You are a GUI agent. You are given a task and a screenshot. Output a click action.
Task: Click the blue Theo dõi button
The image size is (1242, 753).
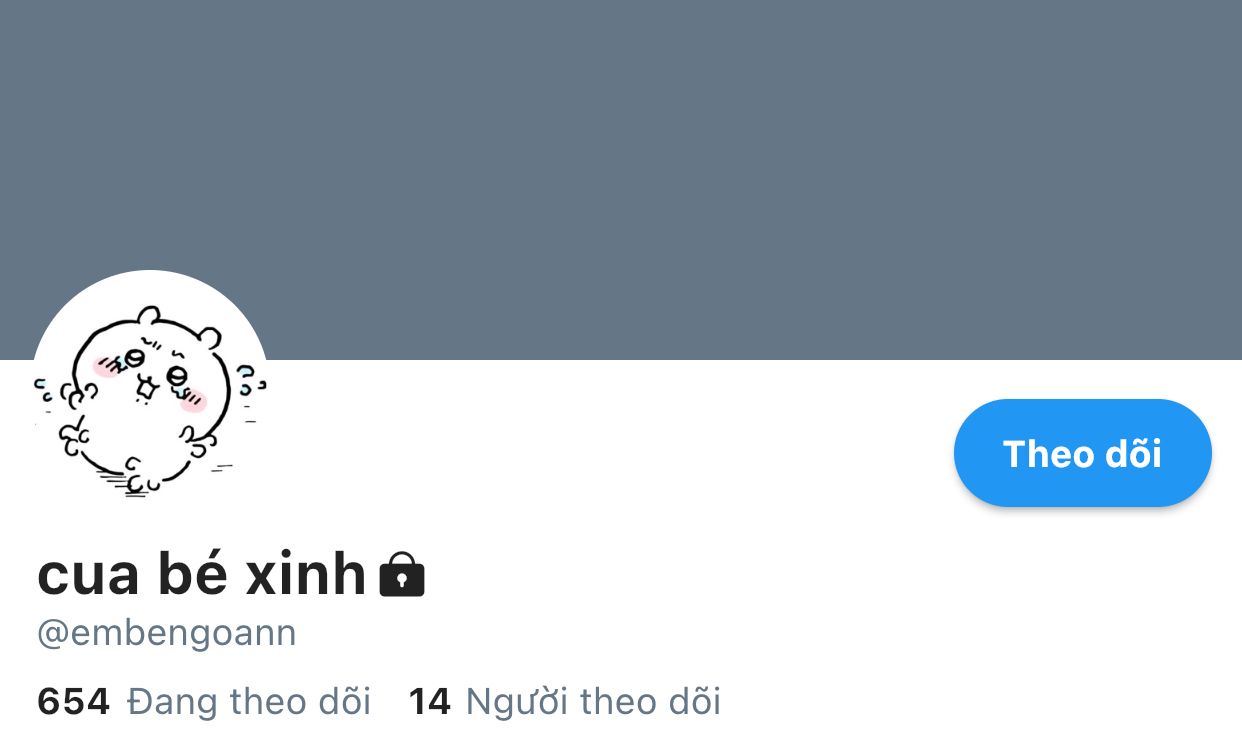pos(1082,453)
